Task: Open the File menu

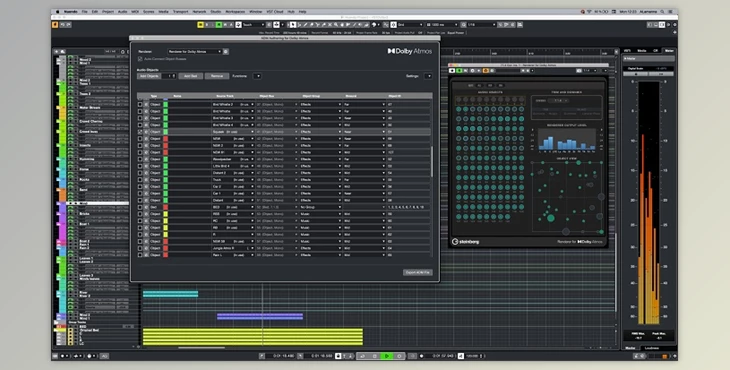Action: (84, 12)
